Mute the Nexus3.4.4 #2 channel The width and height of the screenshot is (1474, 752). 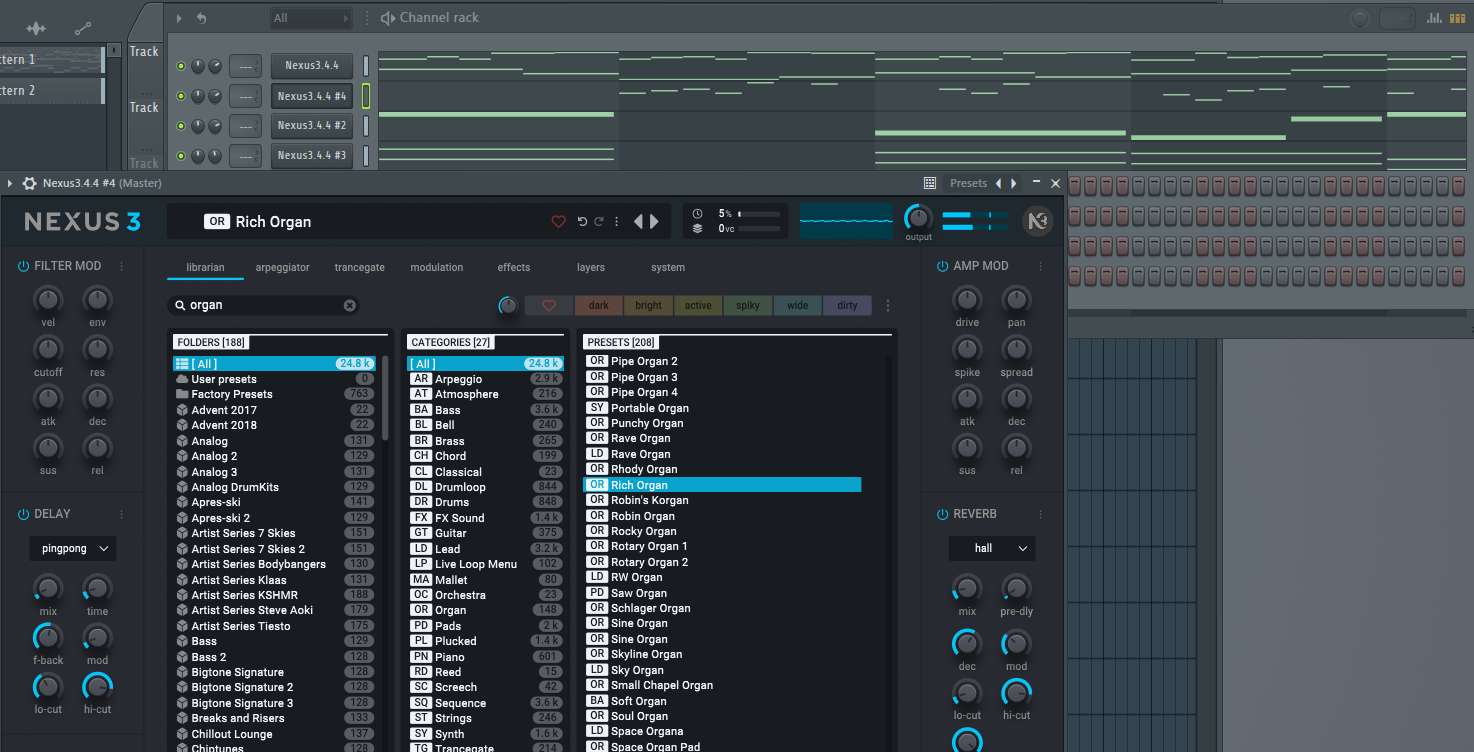click(x=181, y=126)
